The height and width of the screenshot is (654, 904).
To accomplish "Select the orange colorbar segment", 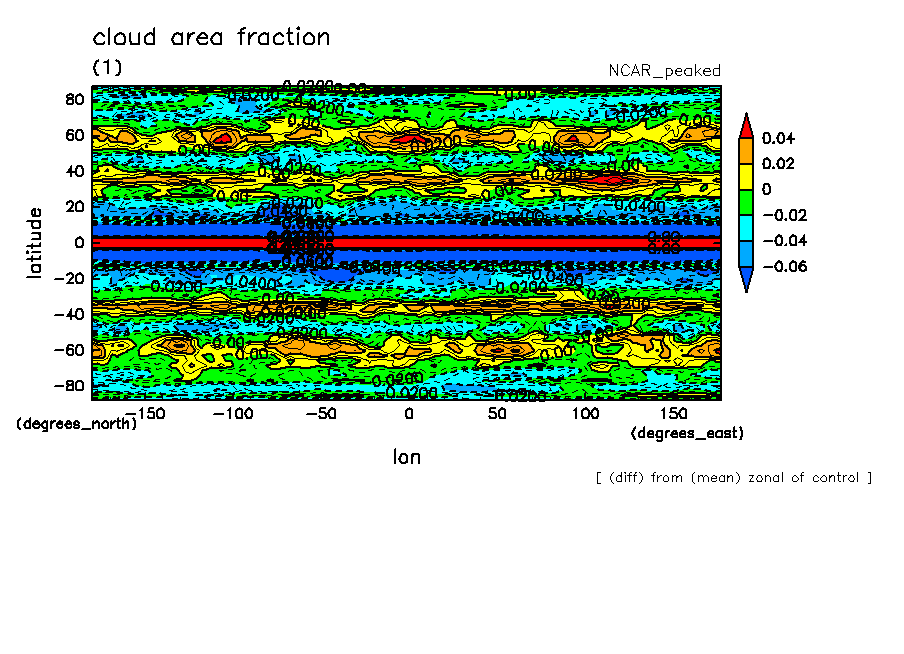I will pyautogui.click(x=747, y=150).
